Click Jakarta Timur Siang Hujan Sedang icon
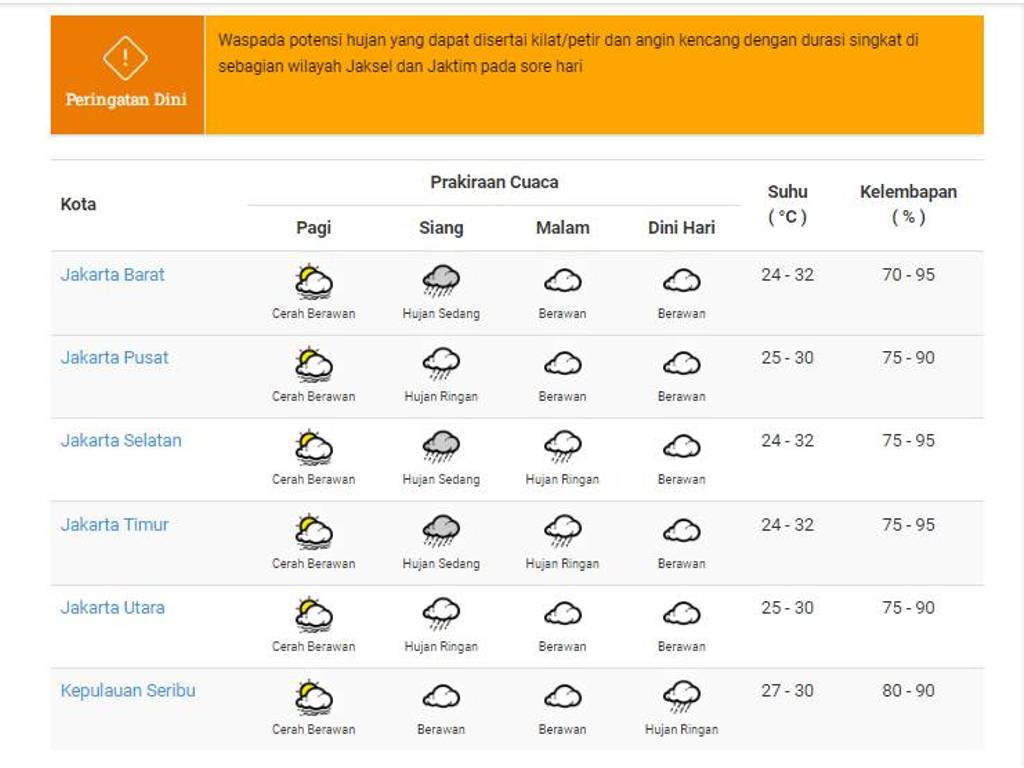 pos(441,530)
